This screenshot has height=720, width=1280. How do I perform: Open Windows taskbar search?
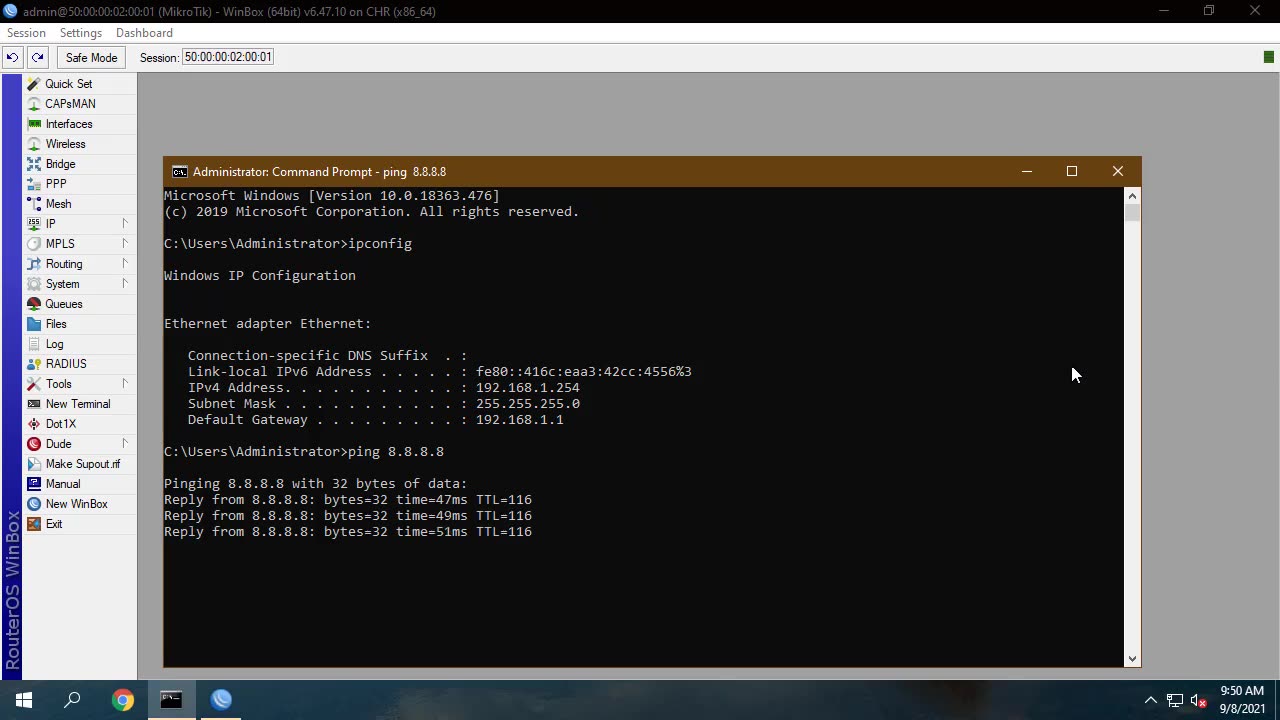72,700
